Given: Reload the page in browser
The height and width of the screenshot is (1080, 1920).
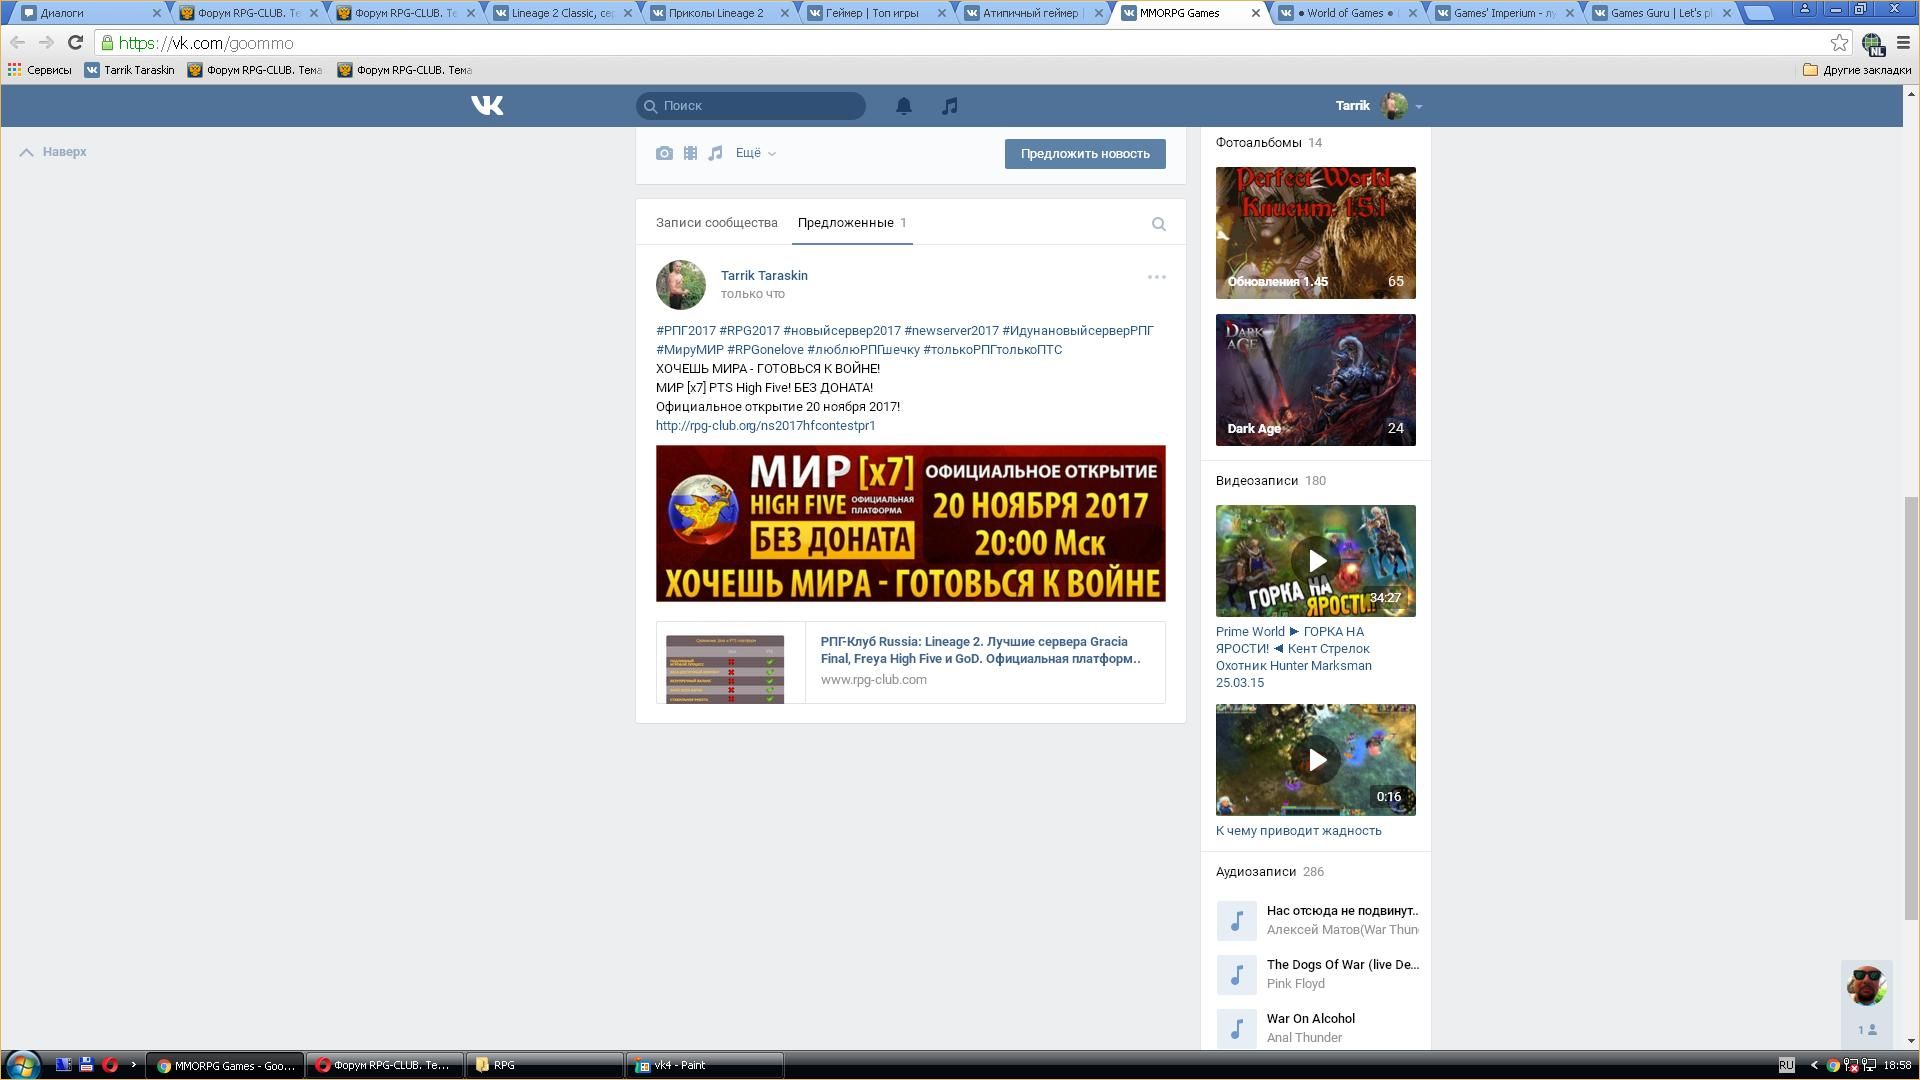Looking at the screenshot, I should [75, 43].
